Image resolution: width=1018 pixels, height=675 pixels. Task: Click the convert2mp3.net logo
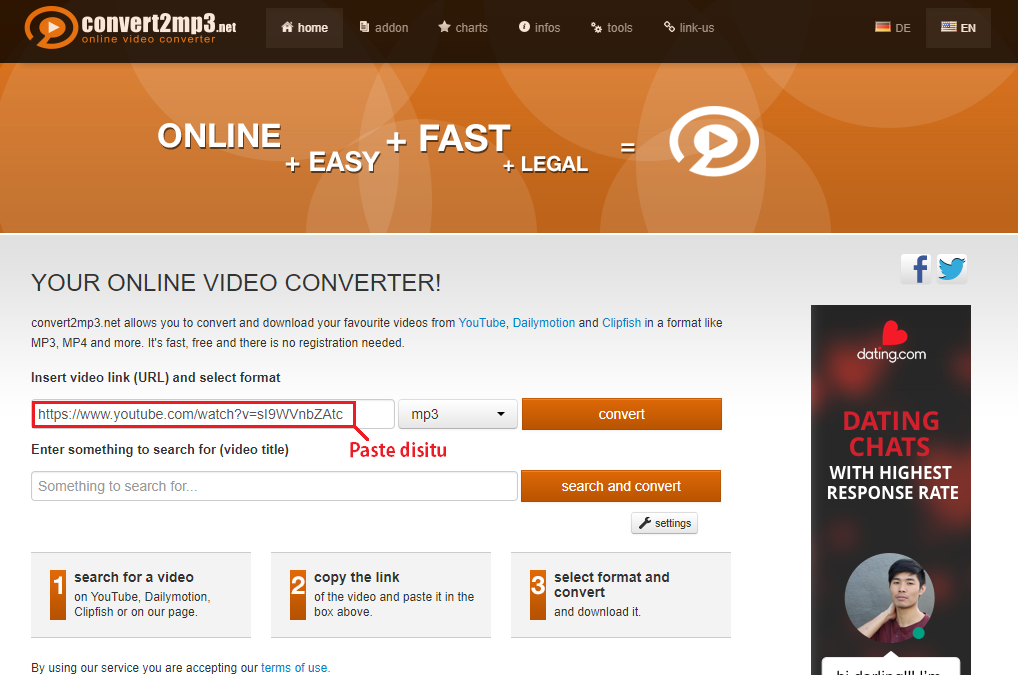point(130,27)
